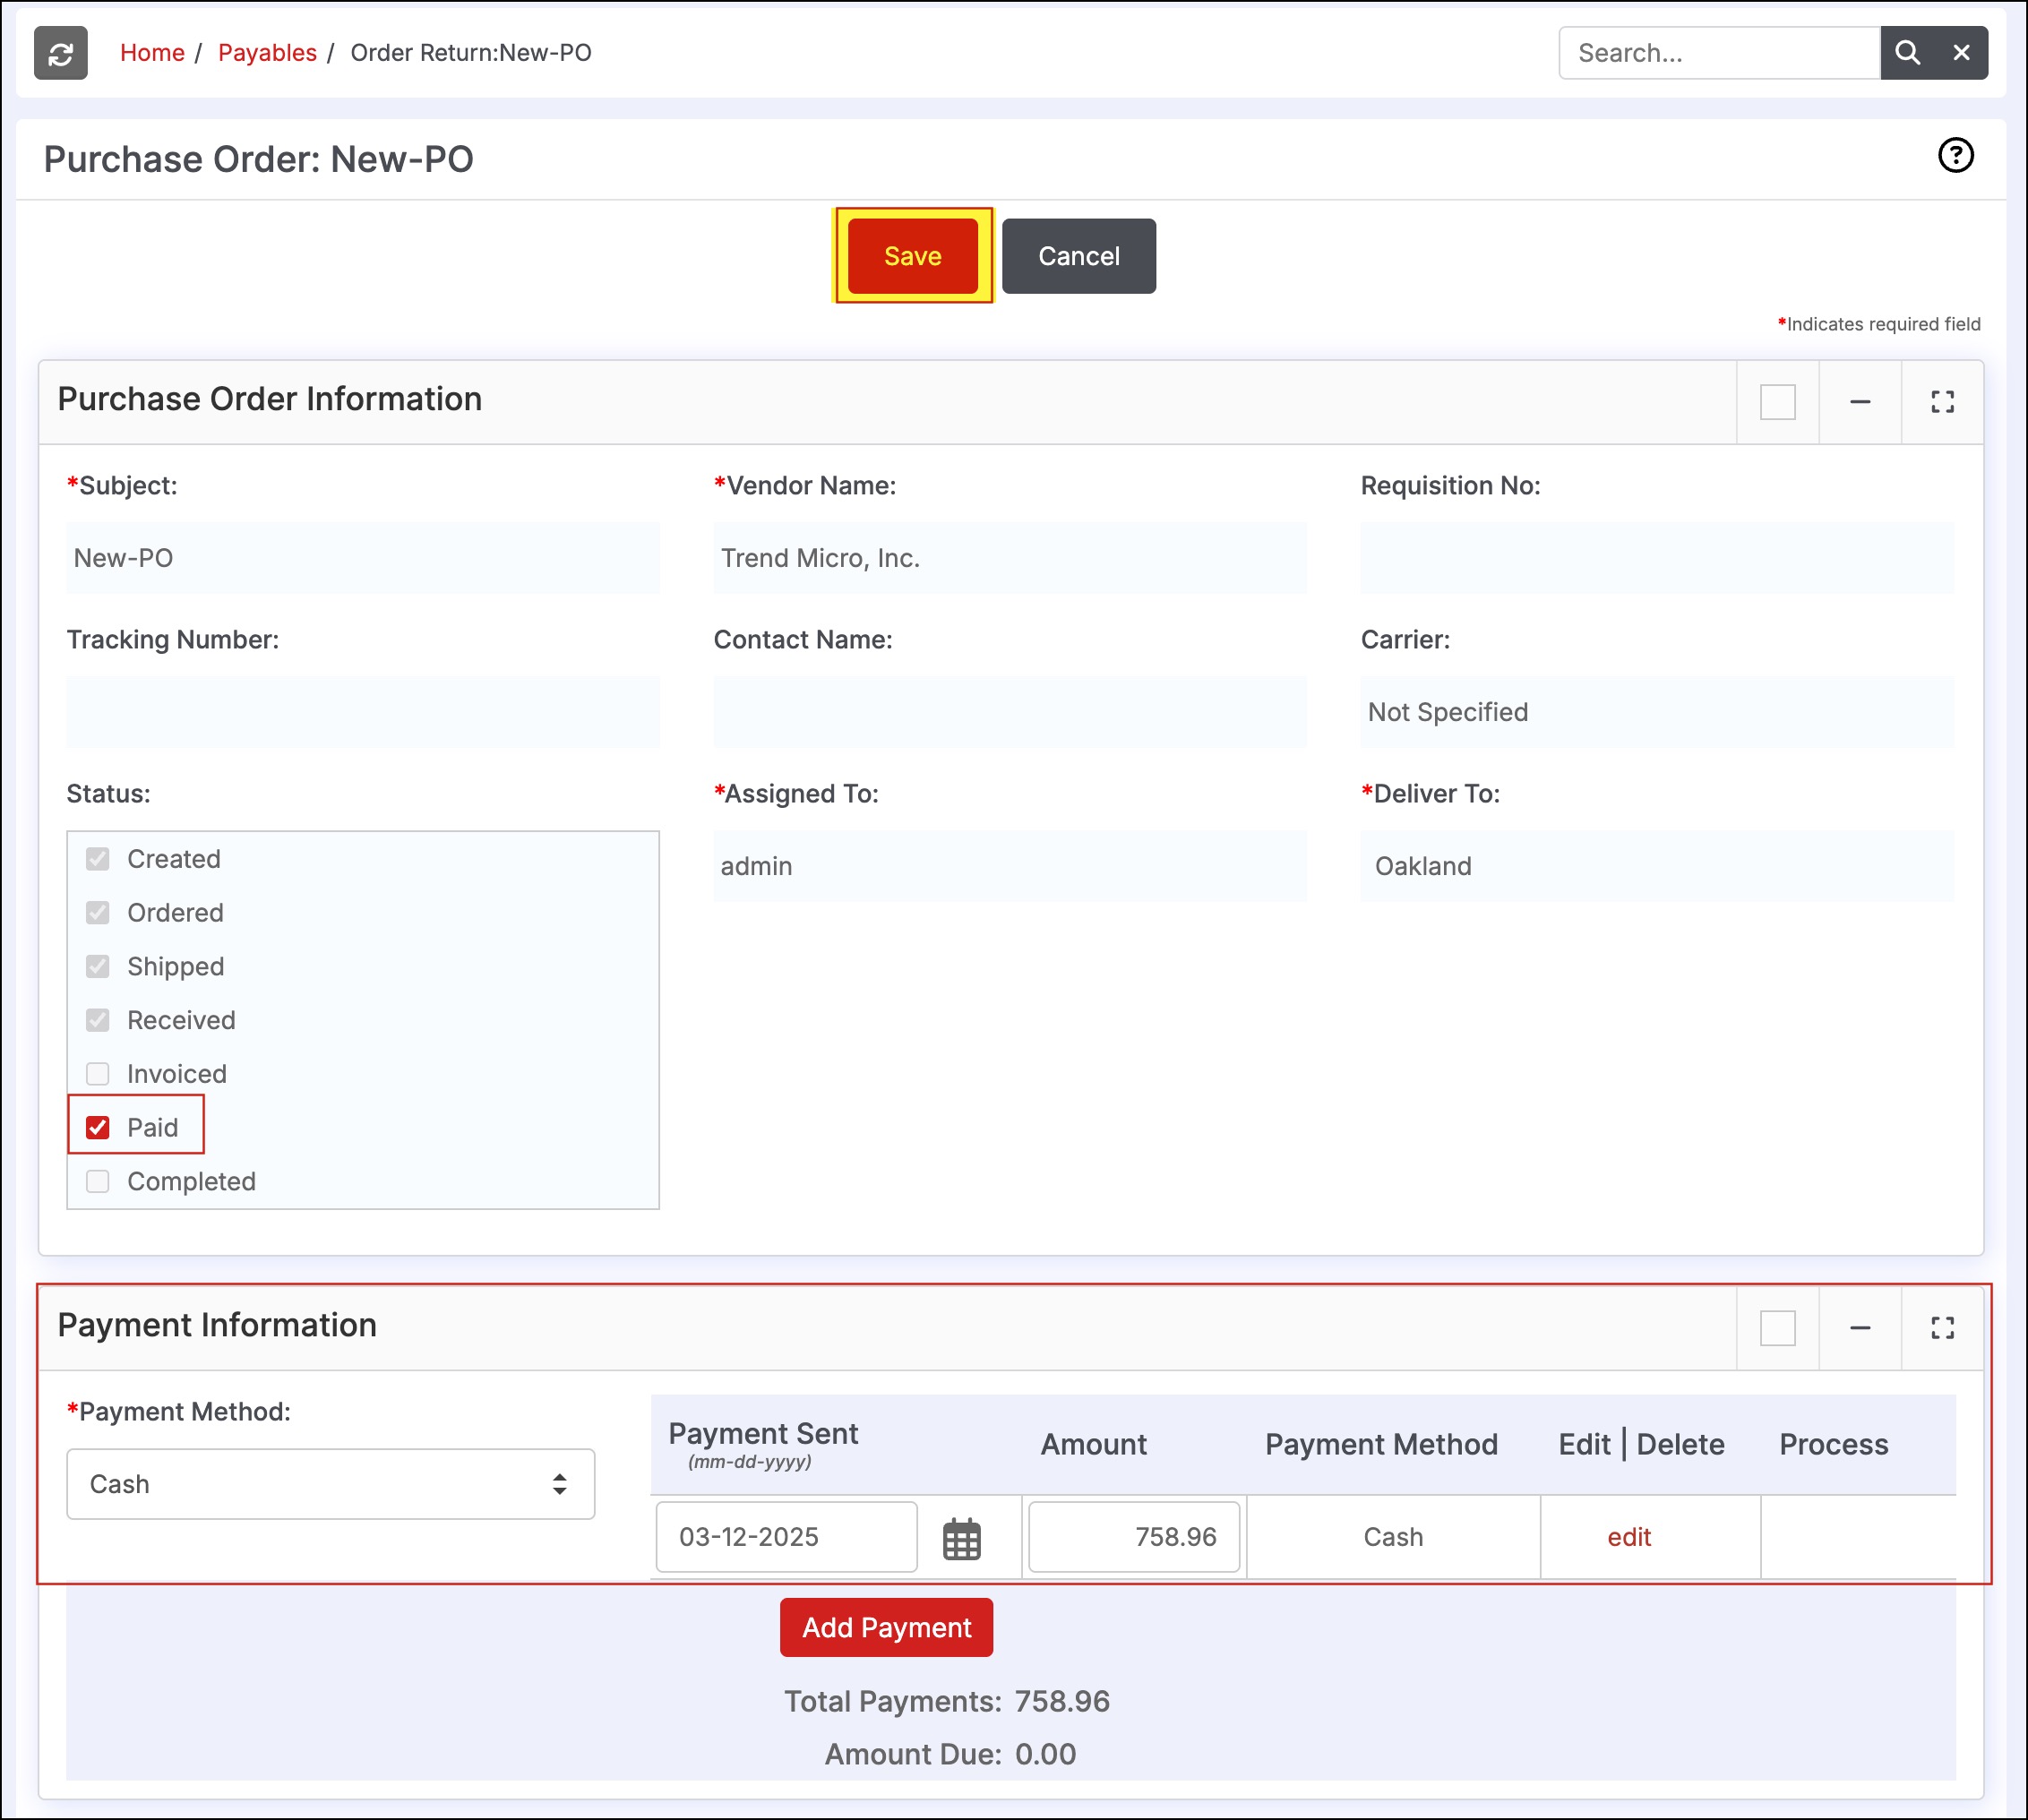
Task: Click the edit link for the payment row
Action: (1628, 1538)
